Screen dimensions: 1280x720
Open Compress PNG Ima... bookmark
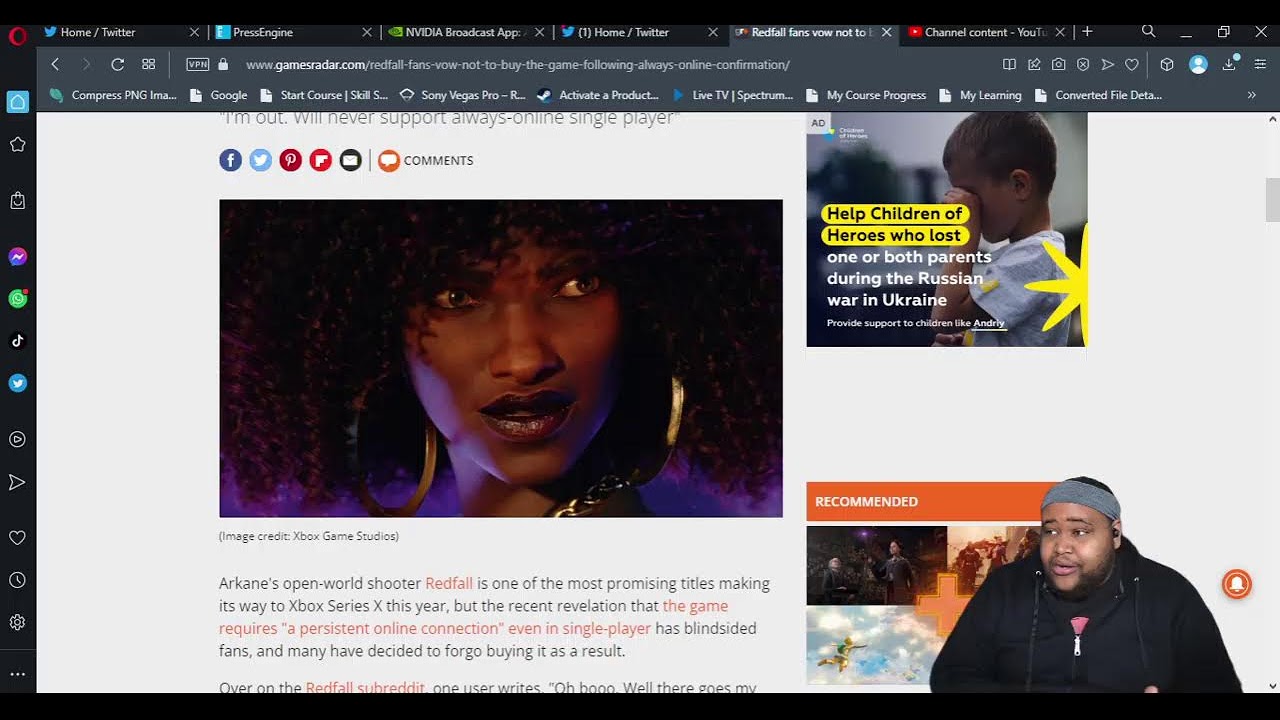[x=113, y=95]
